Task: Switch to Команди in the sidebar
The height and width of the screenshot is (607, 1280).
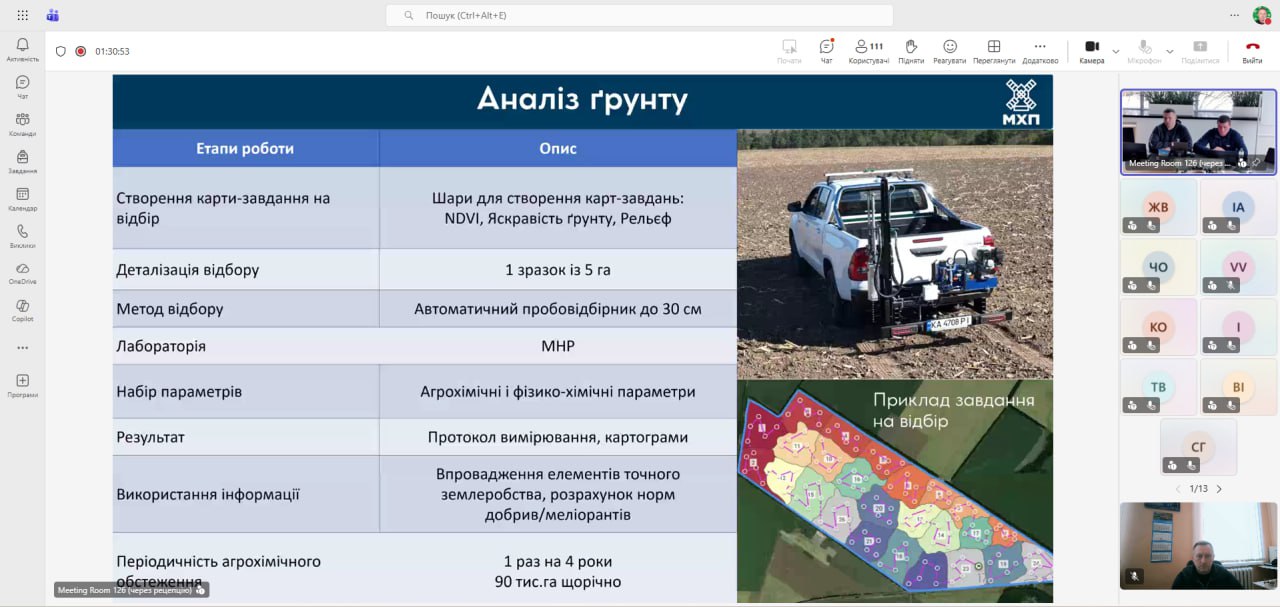Action: pyautogui.click(x=22, y=124)
